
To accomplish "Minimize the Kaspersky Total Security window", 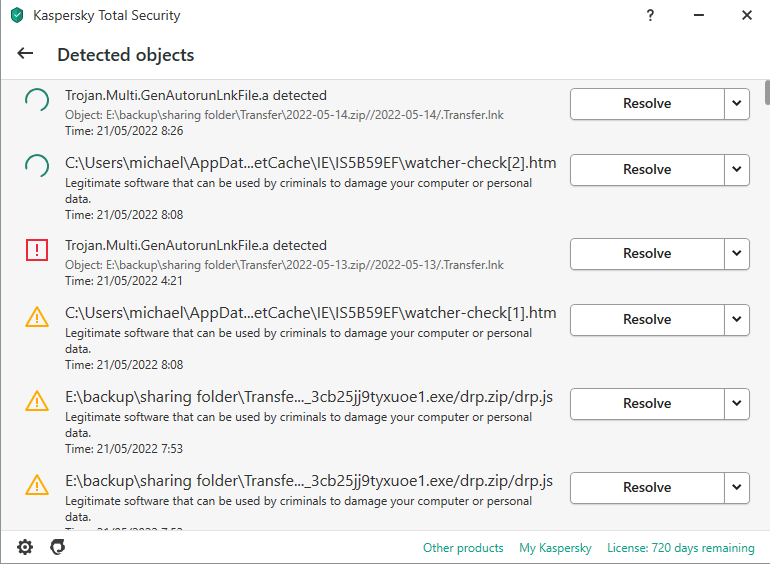I will pyautogui.click(x=699, y=15).
